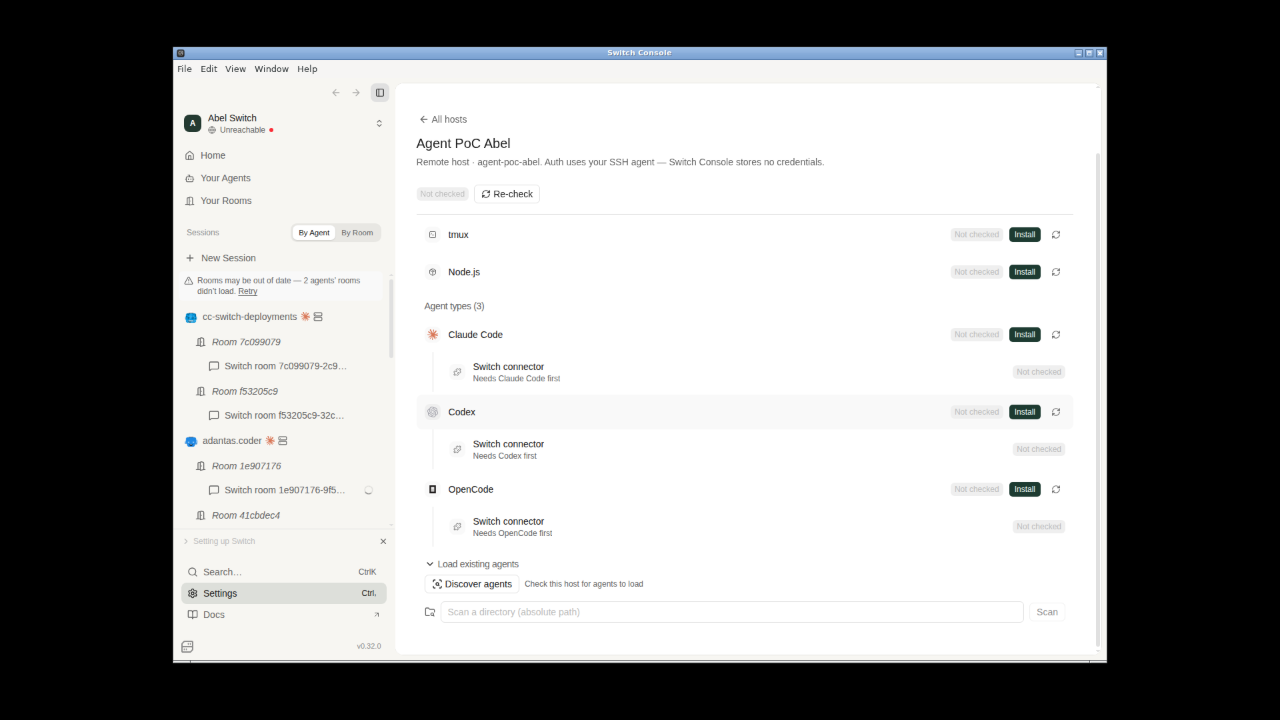Click the Docs book icon in sidebar
Viewport: 1280px width, 720px height.
click(193, 615)
